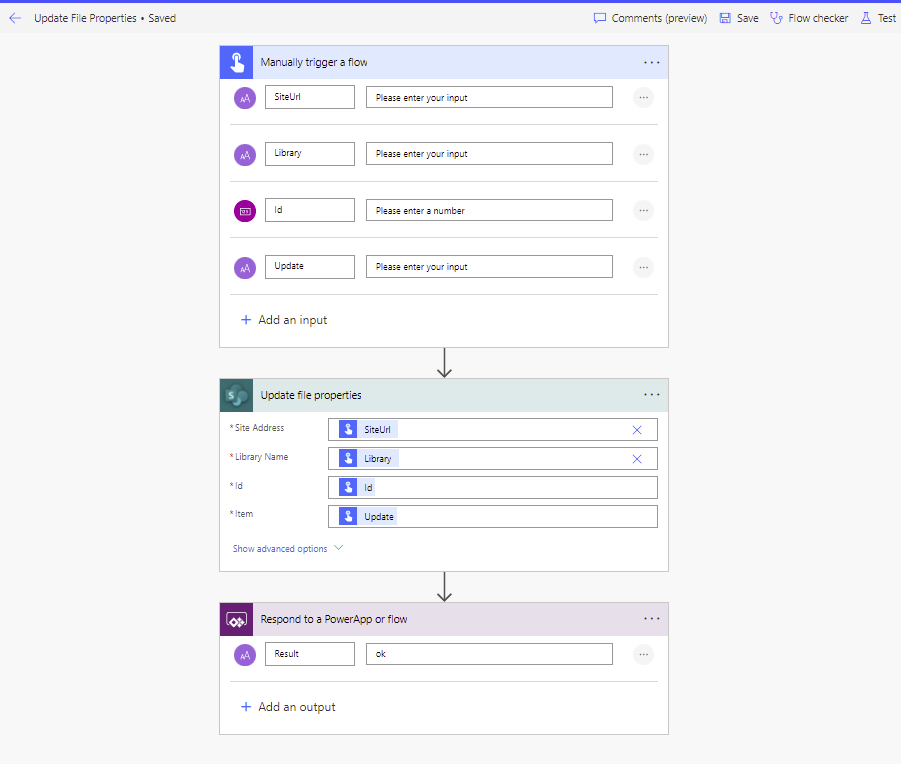
Task: Edit the Id input name field
Action: click(310, 210)
